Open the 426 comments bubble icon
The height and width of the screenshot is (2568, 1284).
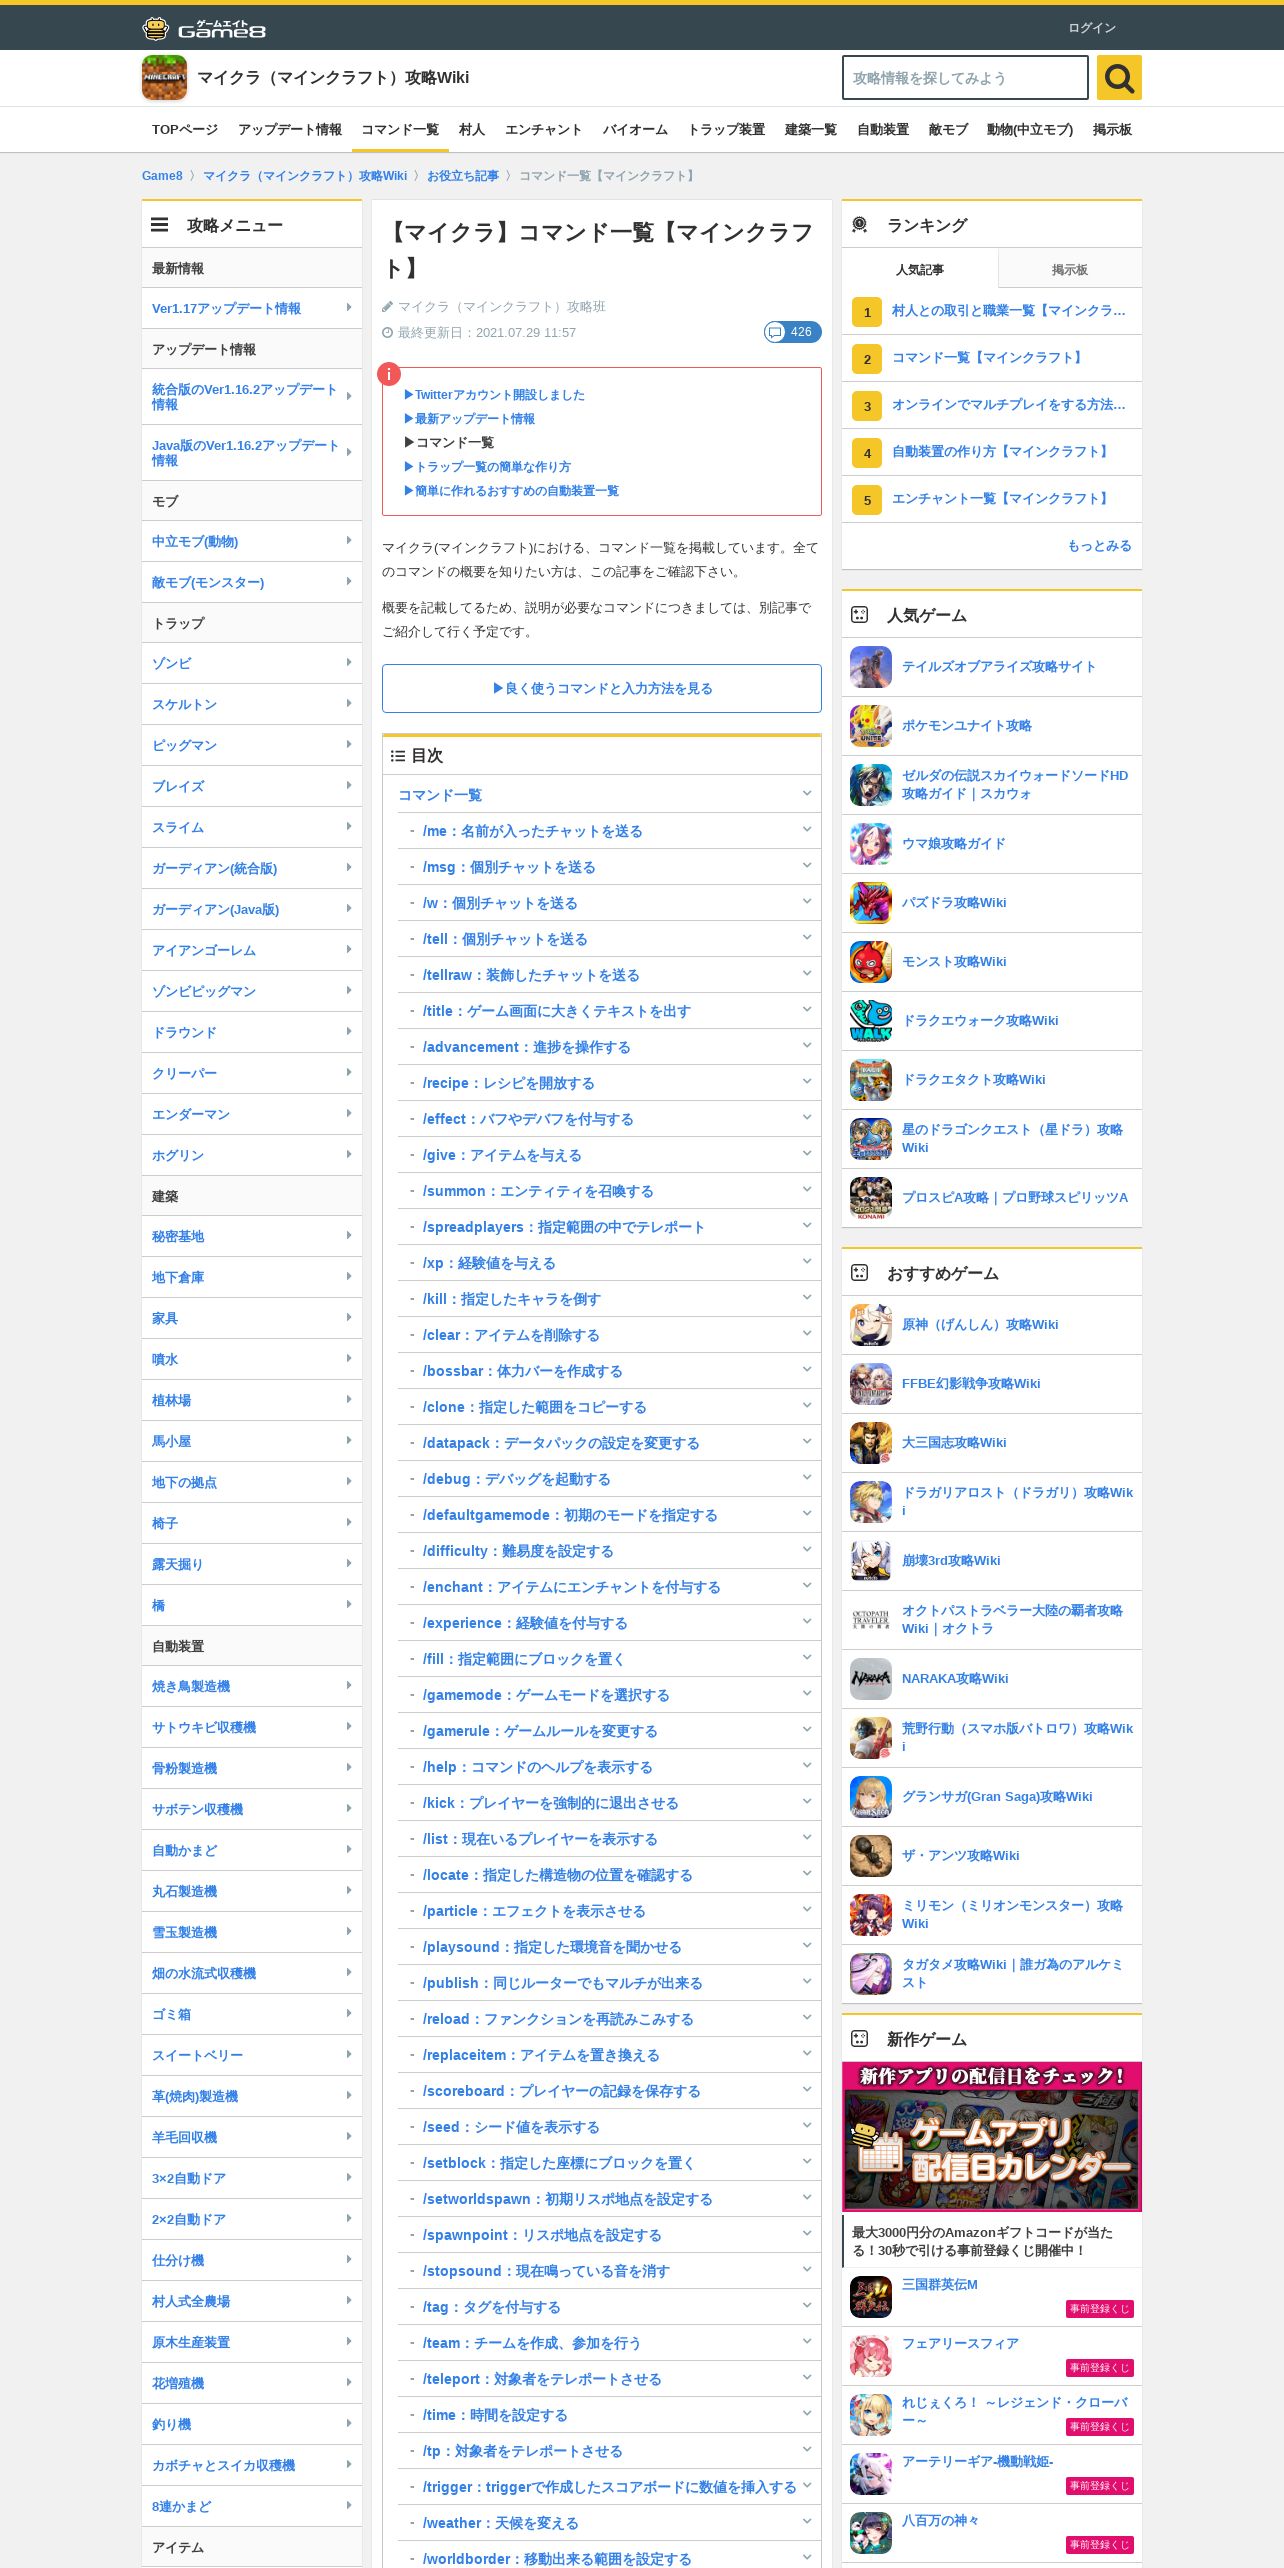tap(792, 332)
